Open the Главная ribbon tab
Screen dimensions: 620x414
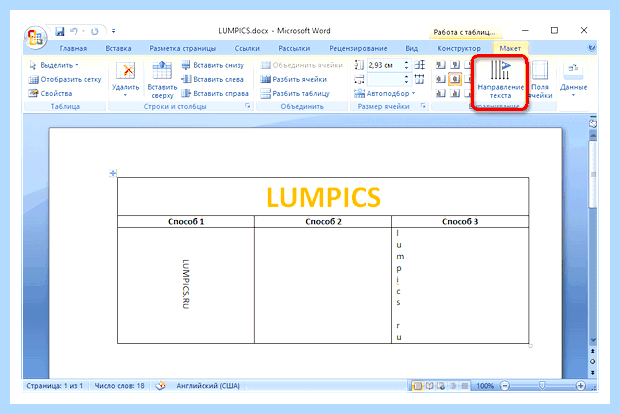[x=73, y=48]
